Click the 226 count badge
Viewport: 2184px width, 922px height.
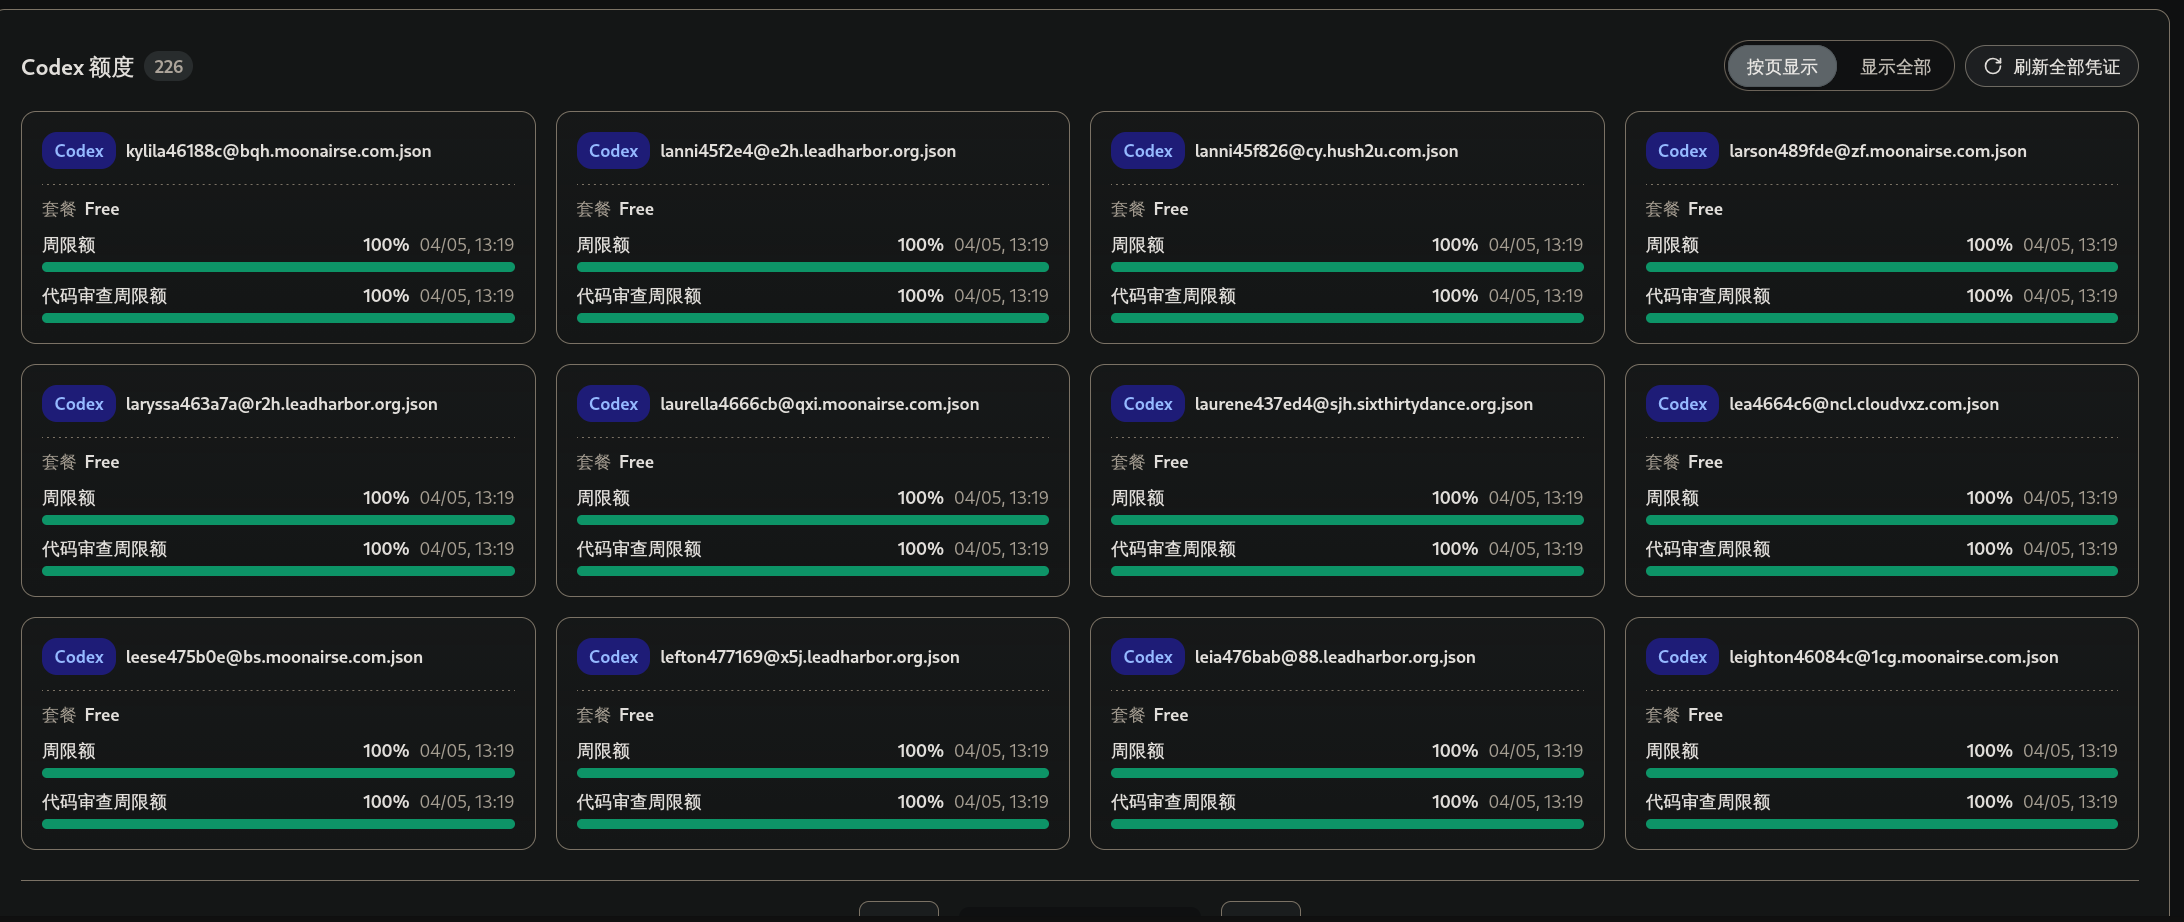(168, 67)
